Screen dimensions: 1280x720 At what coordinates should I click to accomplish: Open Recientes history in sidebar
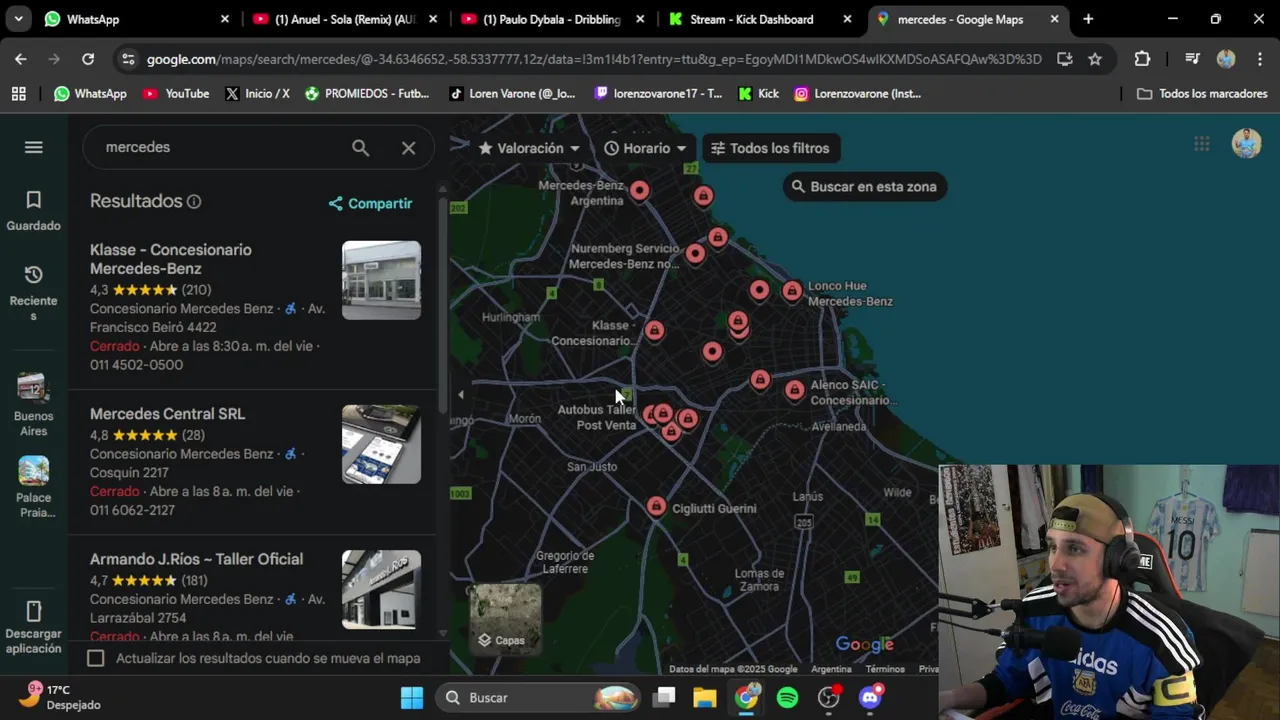pyautogui.click(x=33, y=293)
